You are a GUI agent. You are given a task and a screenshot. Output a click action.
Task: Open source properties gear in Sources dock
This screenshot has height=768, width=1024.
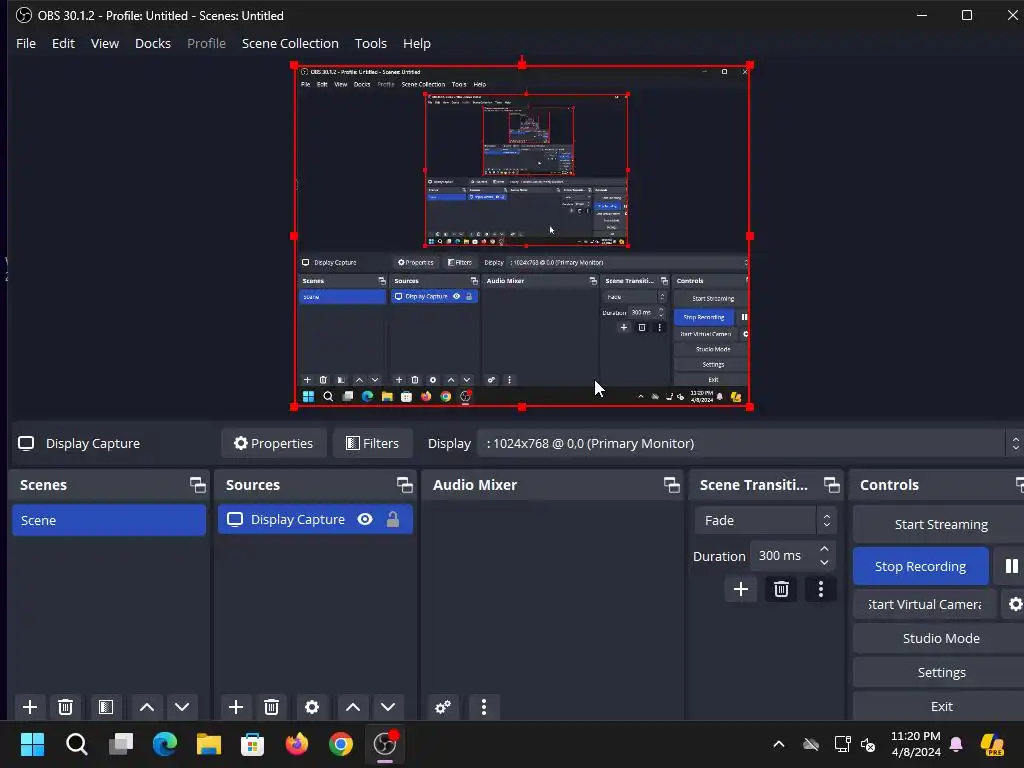pos(312,707)
